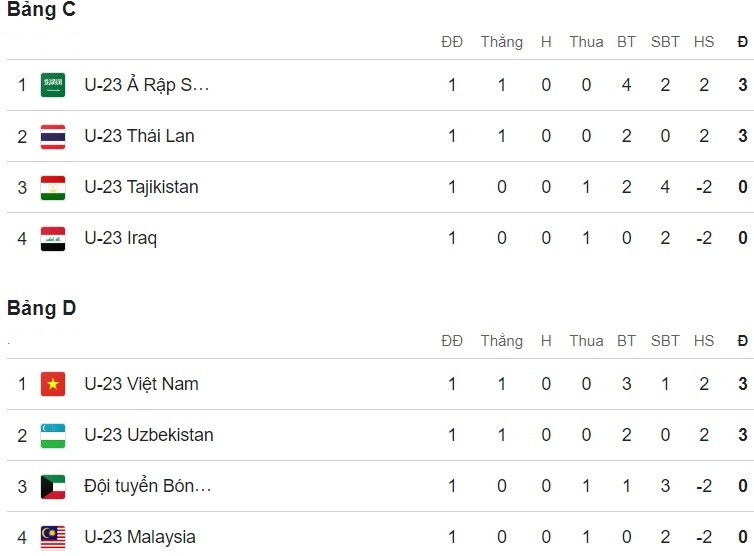Click the truncated Đội tuyển Bón… team name
Image resolution: width=754 pixels, height=556 pixels.
[x=147, y=486]
